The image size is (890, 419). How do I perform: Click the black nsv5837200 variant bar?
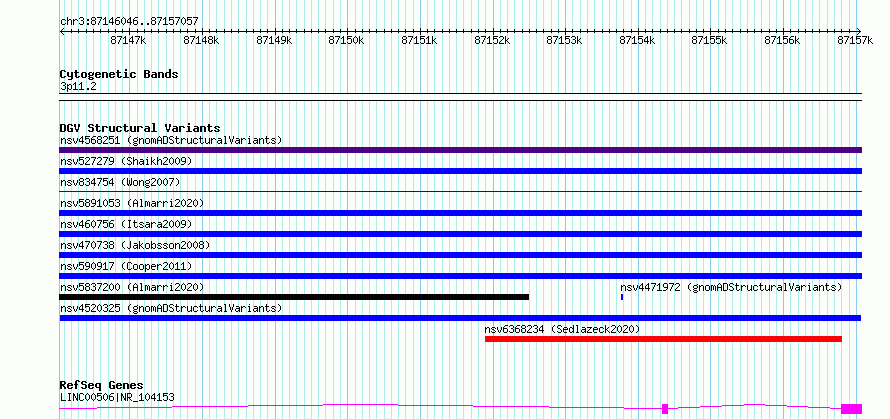tap(294, 297)
